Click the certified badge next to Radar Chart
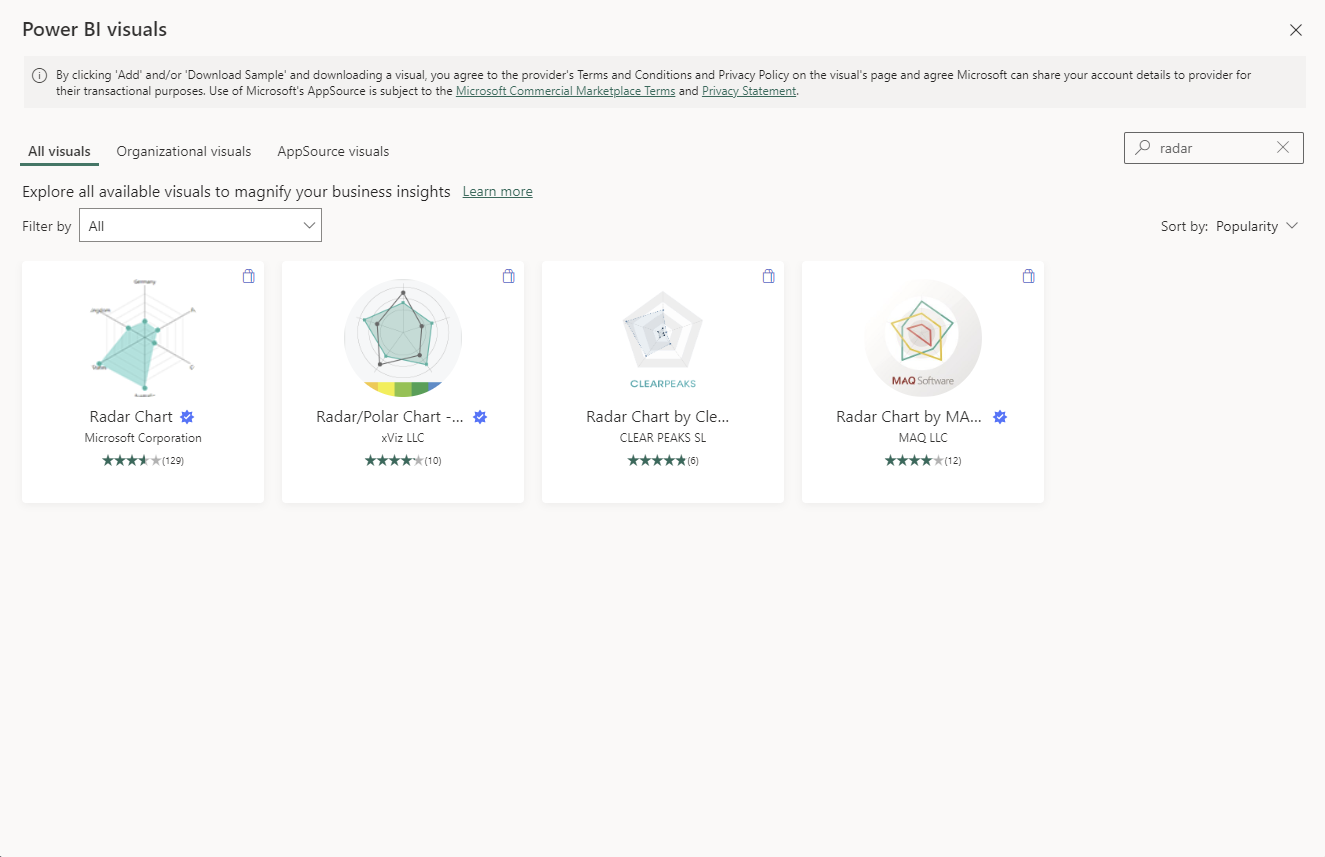The height and width of the screenshot is (857, 1325). 187,417
